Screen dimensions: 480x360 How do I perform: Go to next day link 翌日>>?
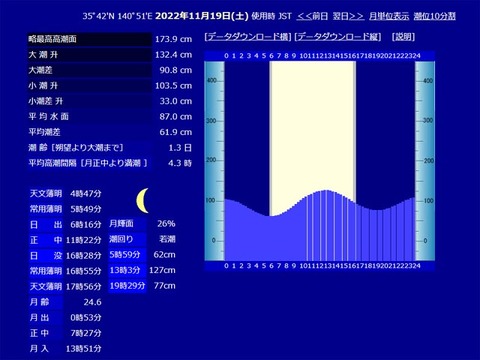pyautogui.click(x=348, y=16)
